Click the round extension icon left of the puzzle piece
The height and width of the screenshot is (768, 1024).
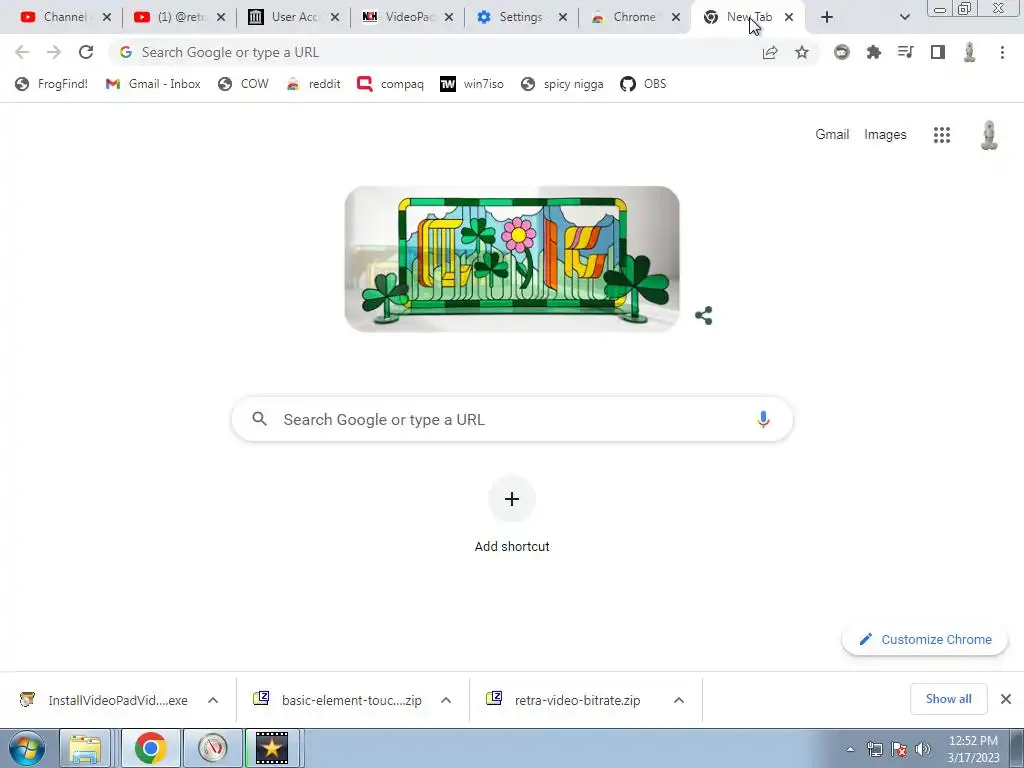pos(842,52)
